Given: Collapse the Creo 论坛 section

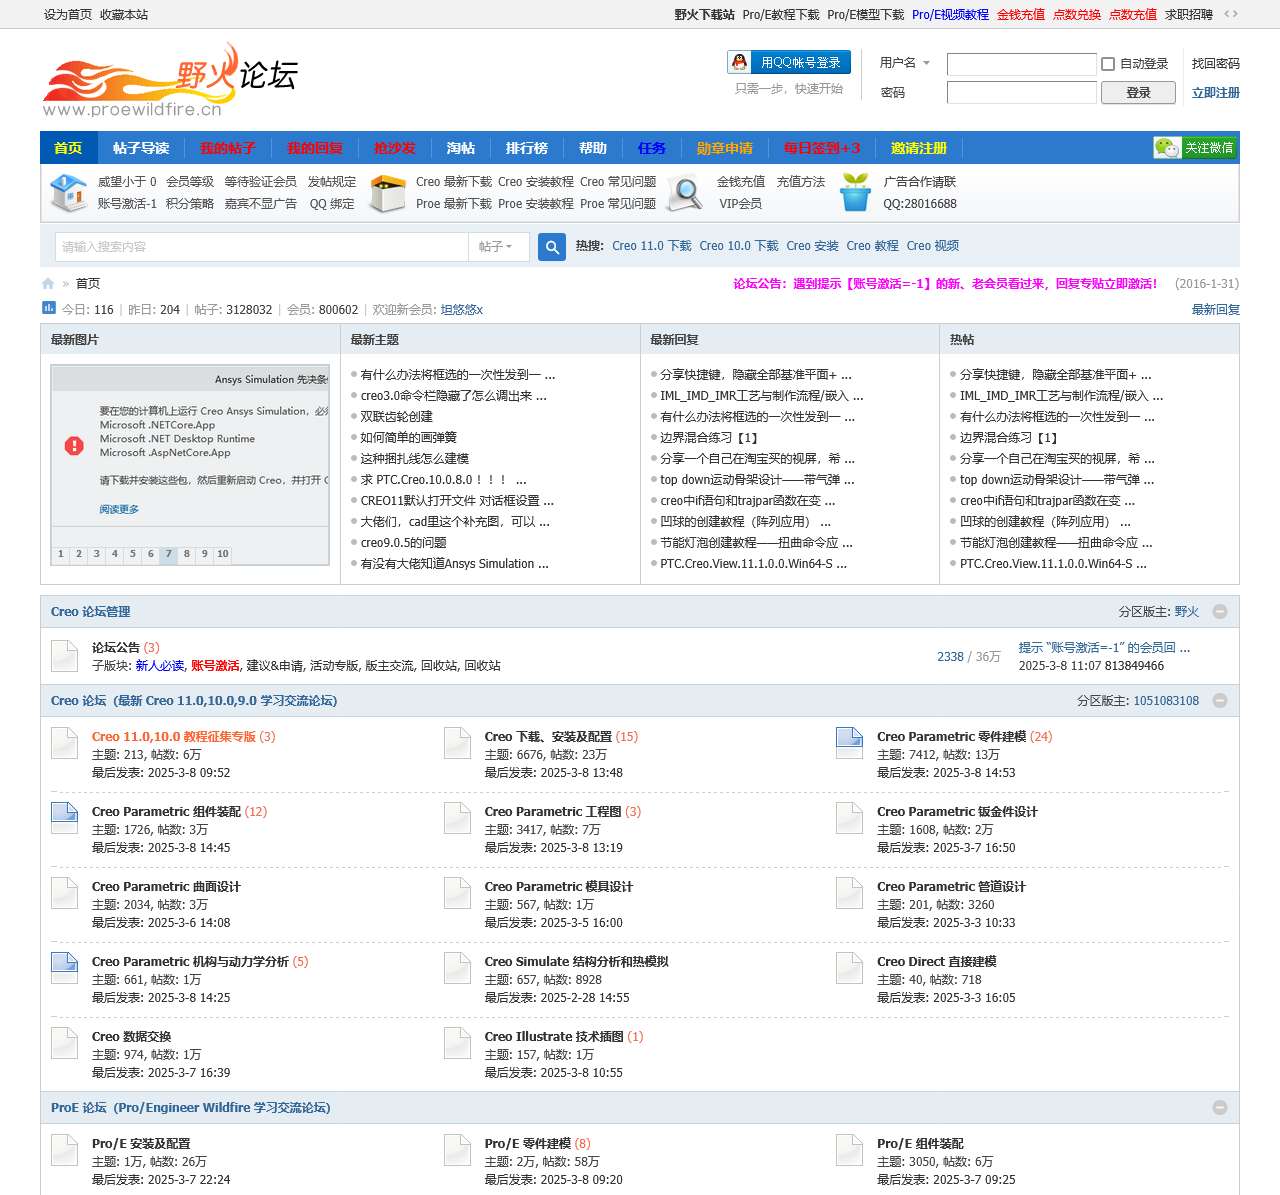Looking at the screenshot, I should (x=1220, y=701).
